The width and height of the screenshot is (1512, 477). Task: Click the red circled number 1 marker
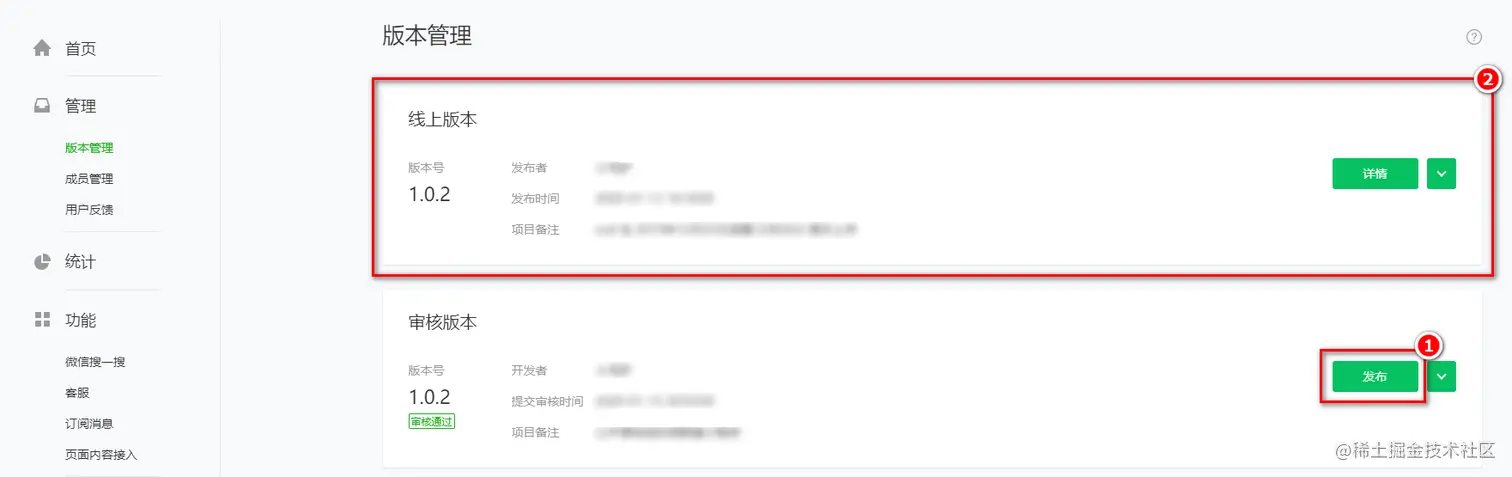pyautogui.click(x=1429, y=345)
